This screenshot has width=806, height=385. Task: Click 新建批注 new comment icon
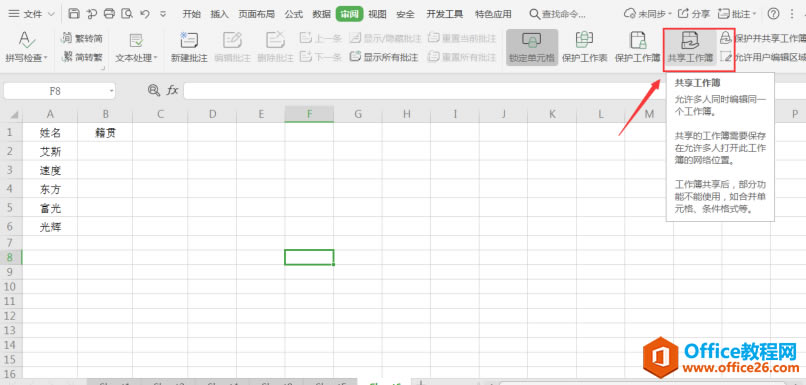click(189, 40)
